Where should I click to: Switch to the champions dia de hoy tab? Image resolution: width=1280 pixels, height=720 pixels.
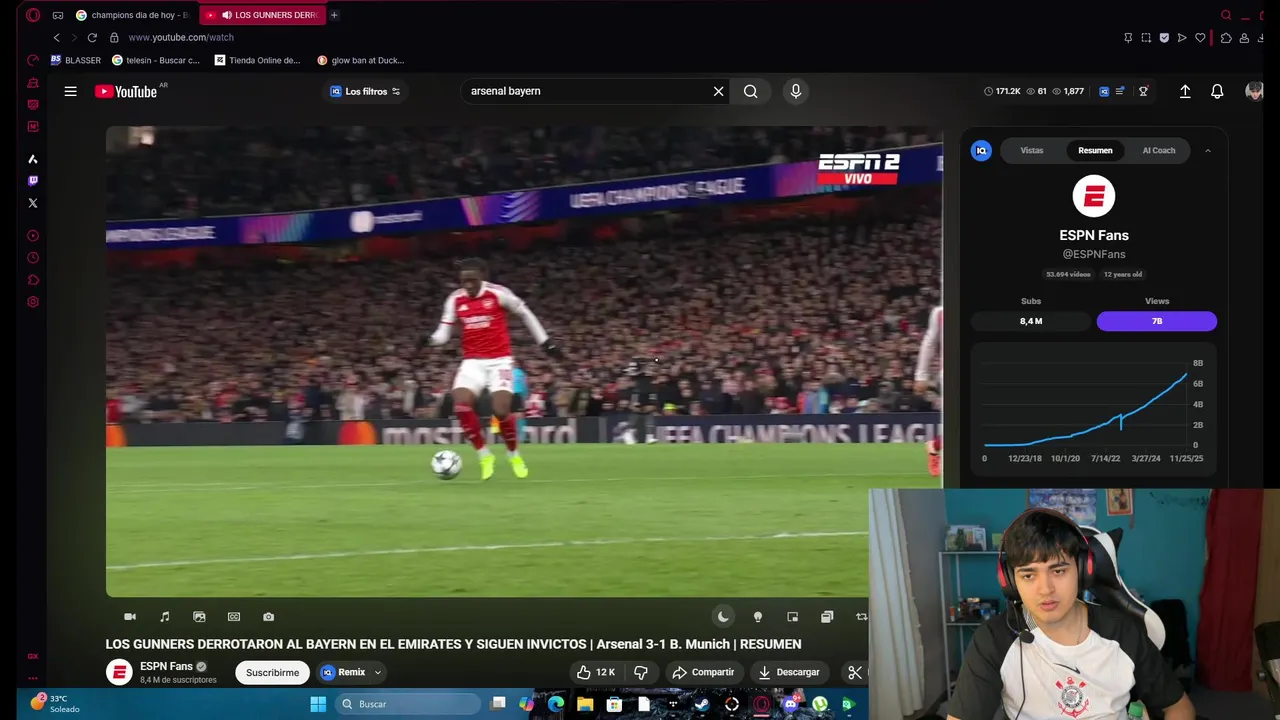[x=132, y=15]
